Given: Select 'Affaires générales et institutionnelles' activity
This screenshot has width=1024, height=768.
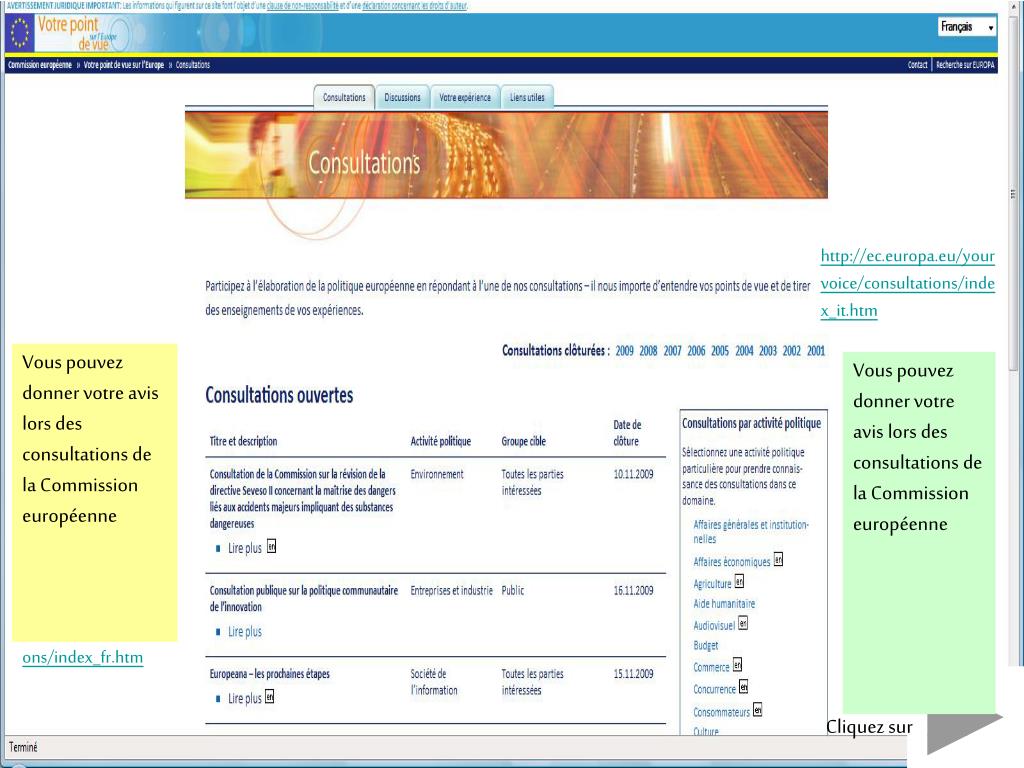Looking at the screenshot, I should [751, 532].
